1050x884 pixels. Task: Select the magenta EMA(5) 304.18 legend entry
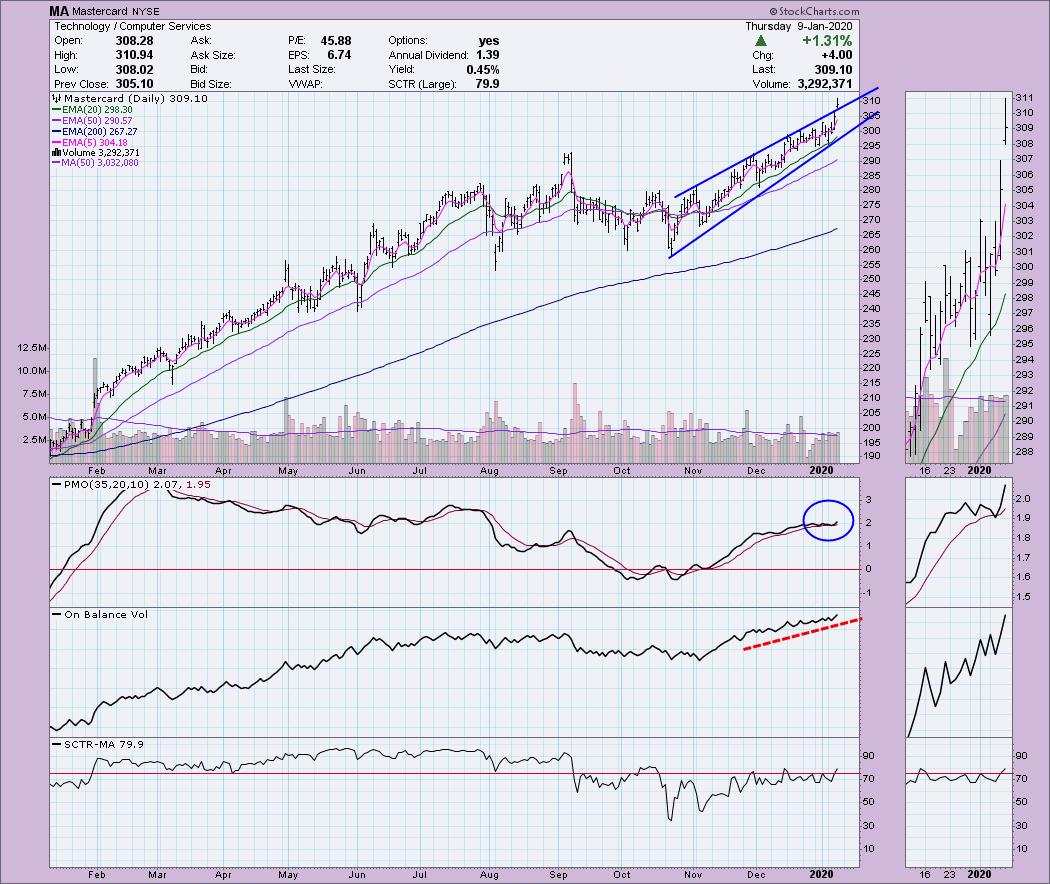(x=90, y=142)
